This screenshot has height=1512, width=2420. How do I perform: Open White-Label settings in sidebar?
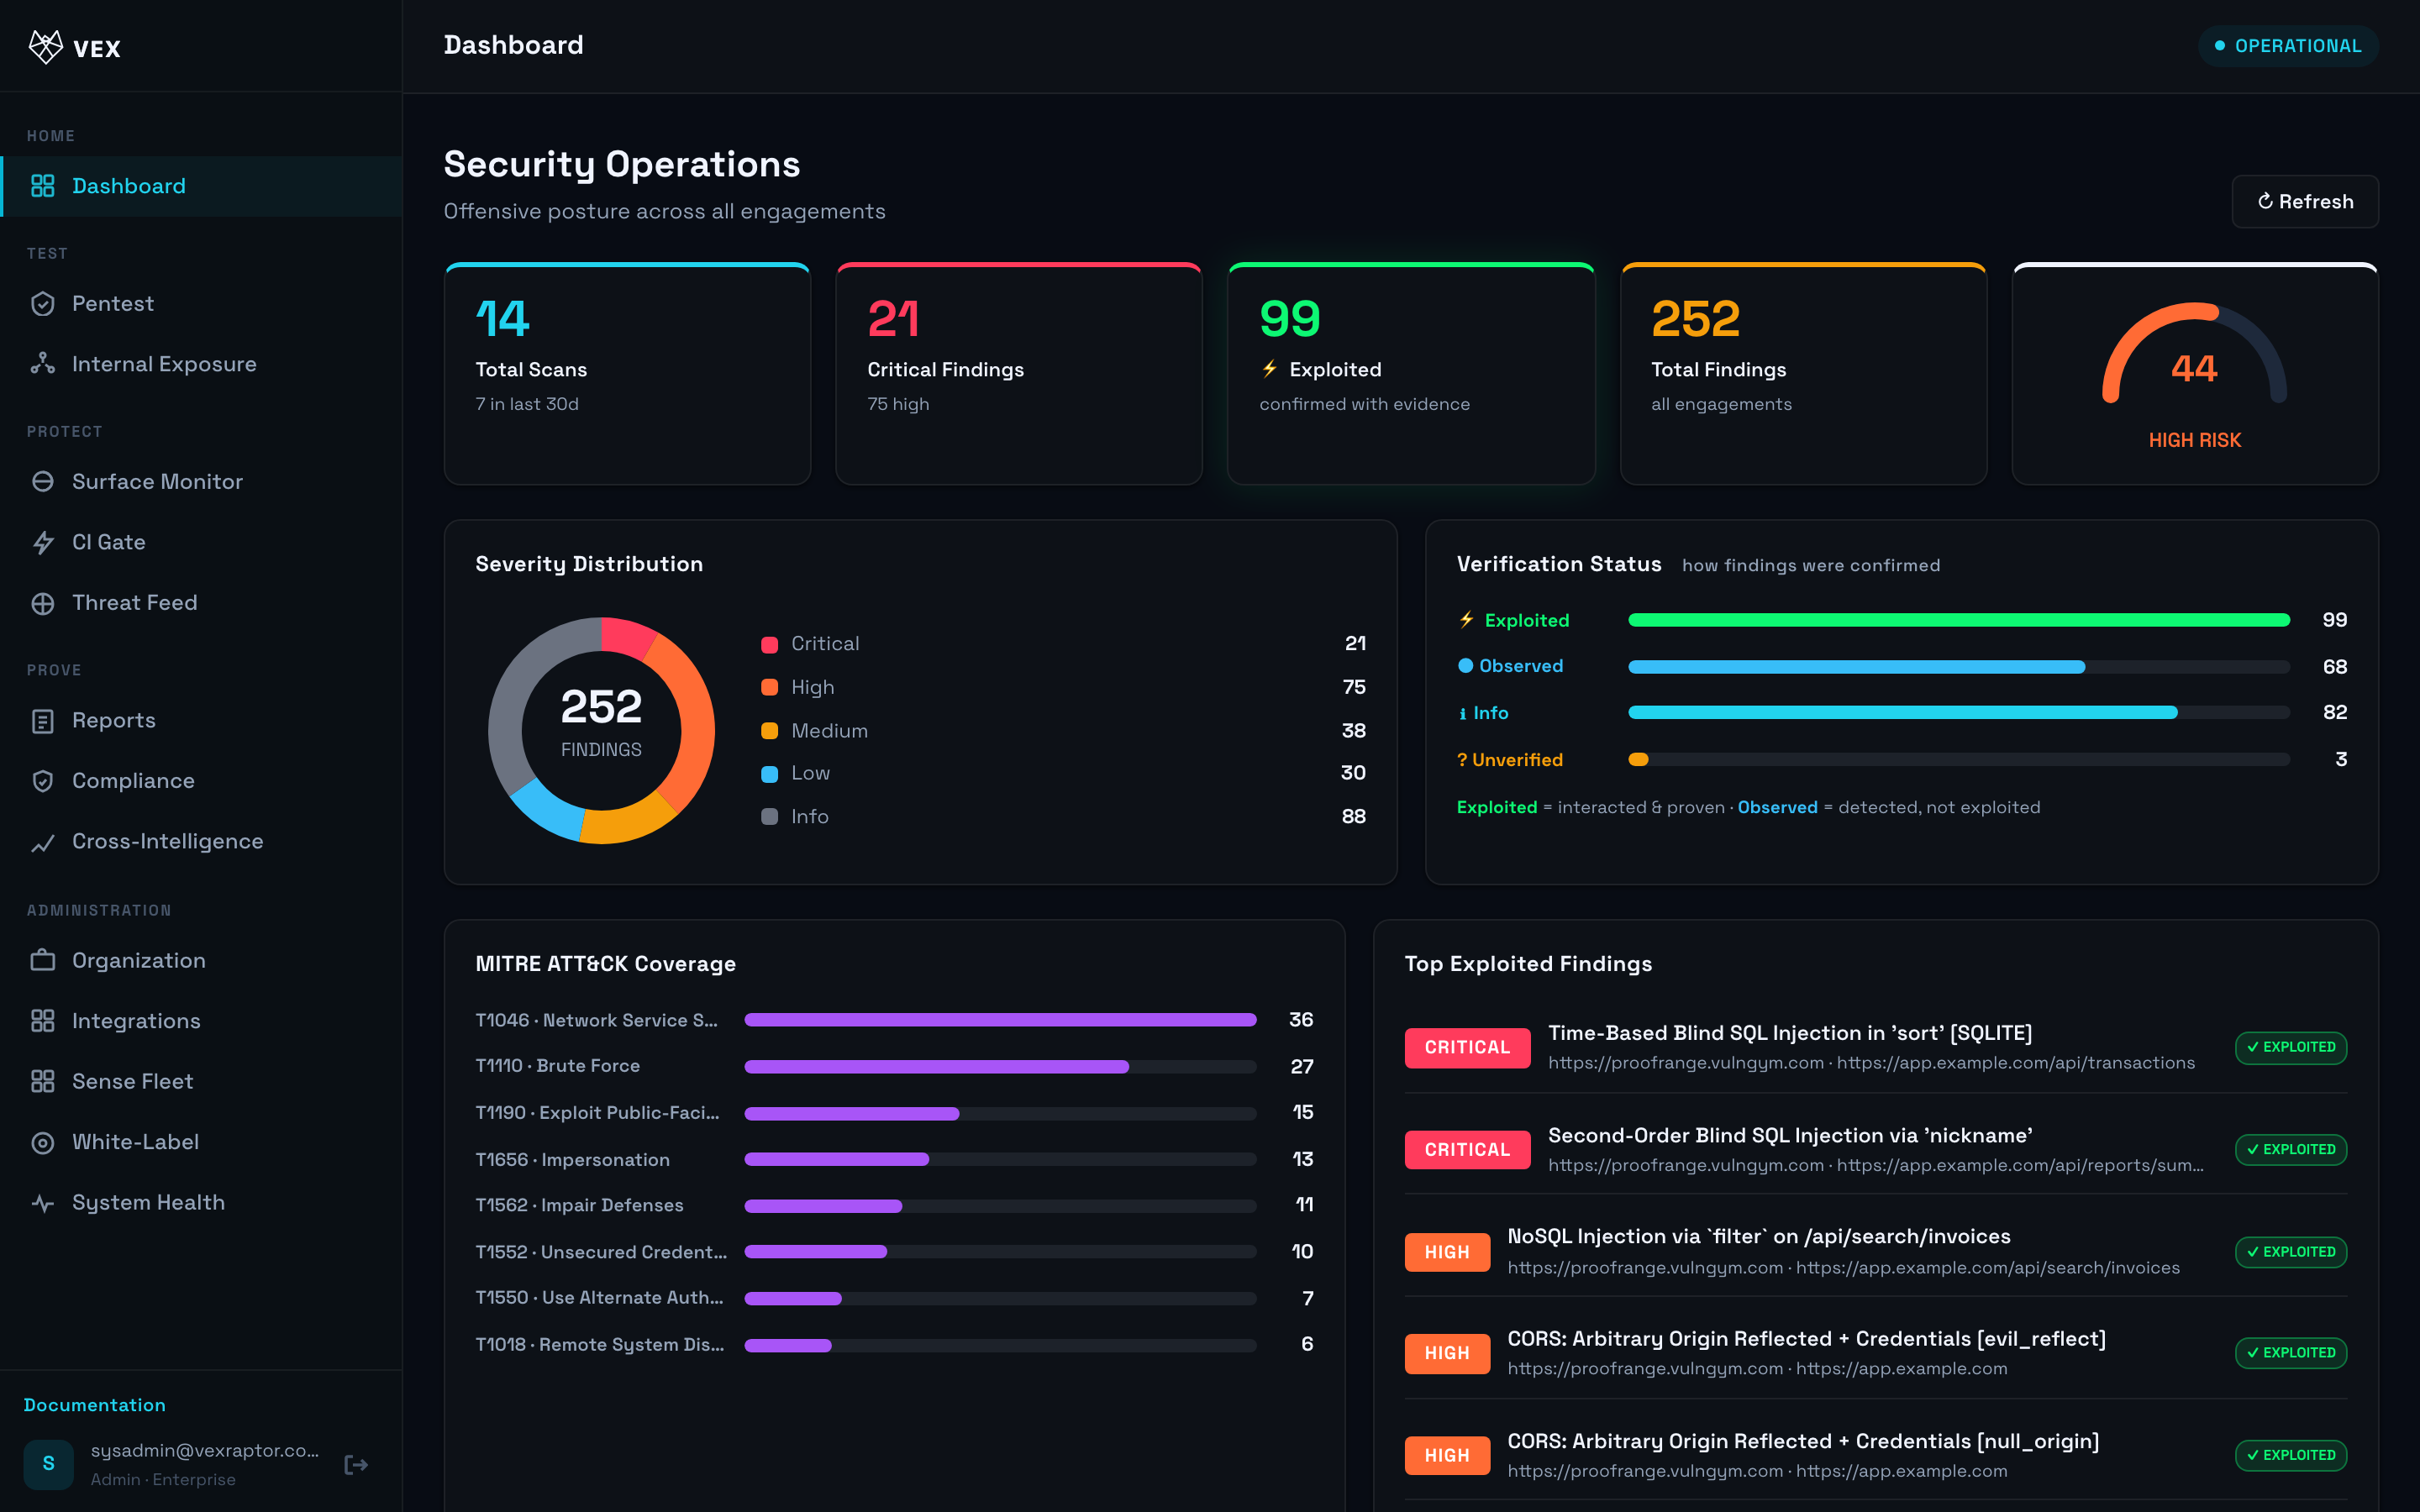coord(201,1142)
